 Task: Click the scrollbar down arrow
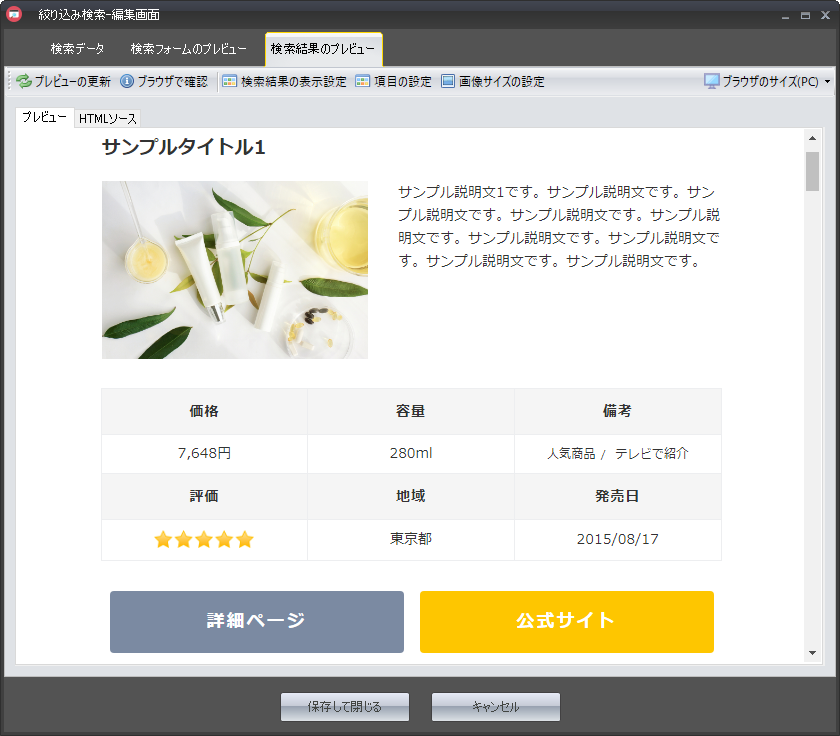[x=812, y=653]
